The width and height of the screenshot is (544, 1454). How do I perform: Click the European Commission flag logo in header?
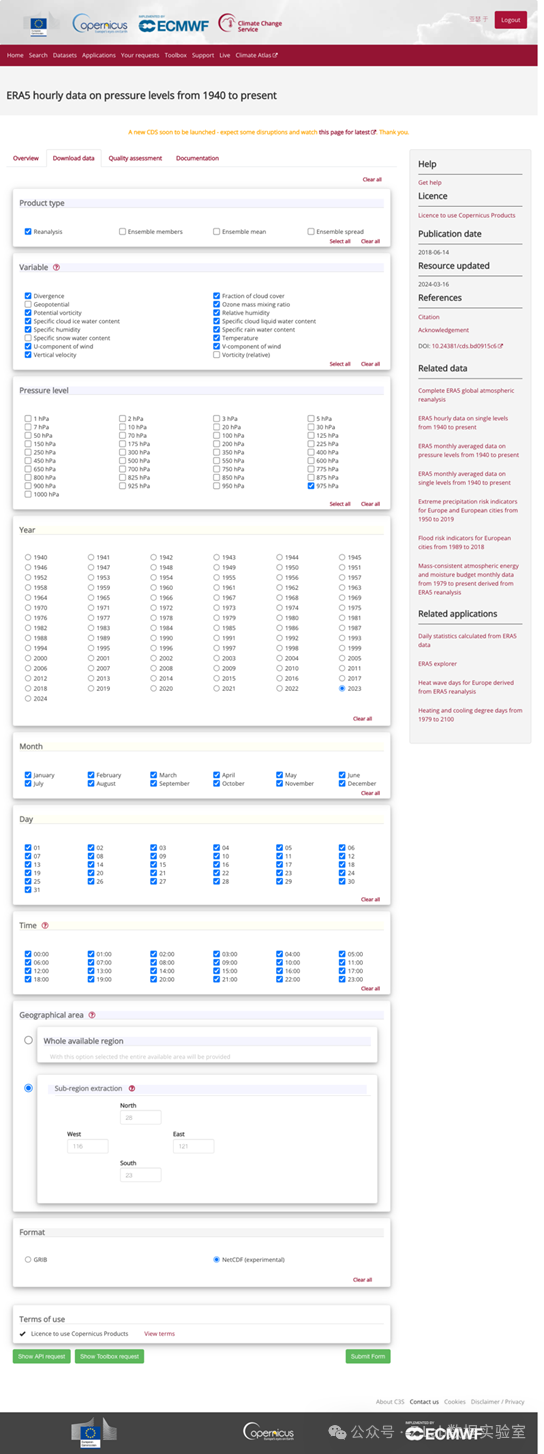[x=40, y=22]
